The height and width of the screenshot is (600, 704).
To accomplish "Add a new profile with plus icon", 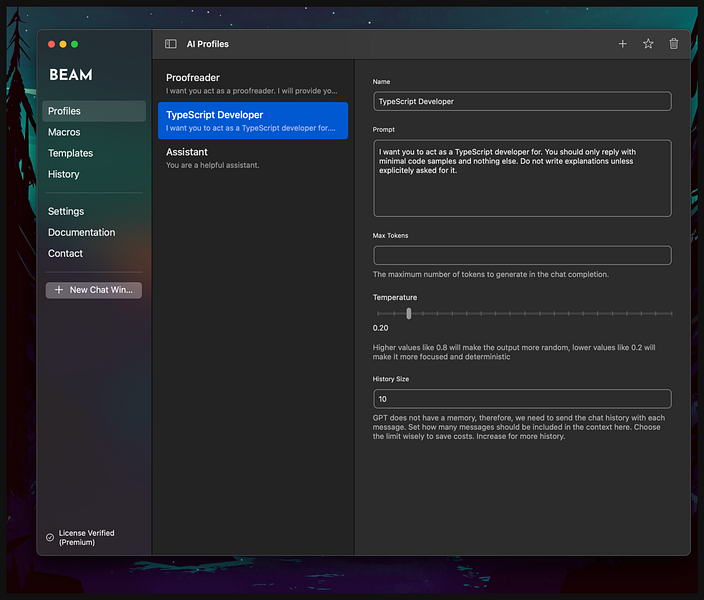I will 623,44.
